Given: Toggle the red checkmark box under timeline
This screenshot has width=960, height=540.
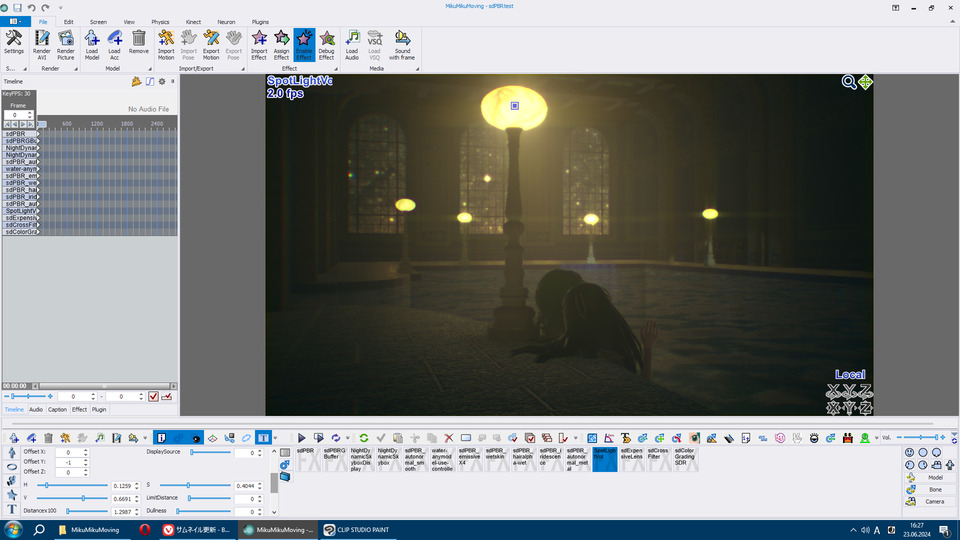Looking at the screenshot, I should click(x=153, y=397).
